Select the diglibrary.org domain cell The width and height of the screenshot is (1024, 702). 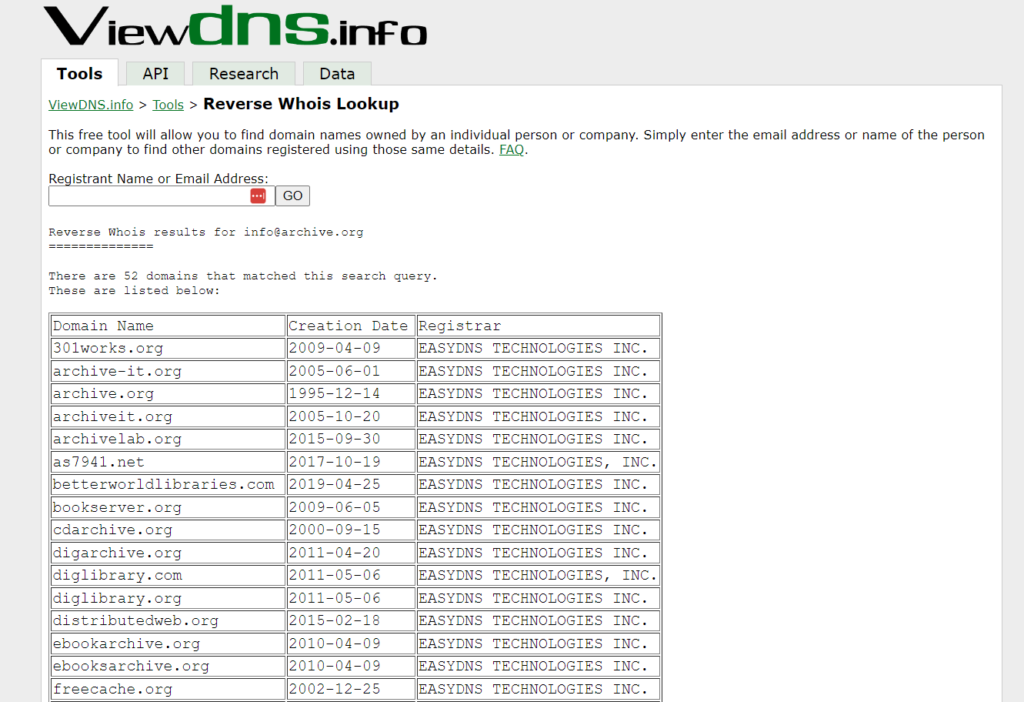click(x=168, y=598)
